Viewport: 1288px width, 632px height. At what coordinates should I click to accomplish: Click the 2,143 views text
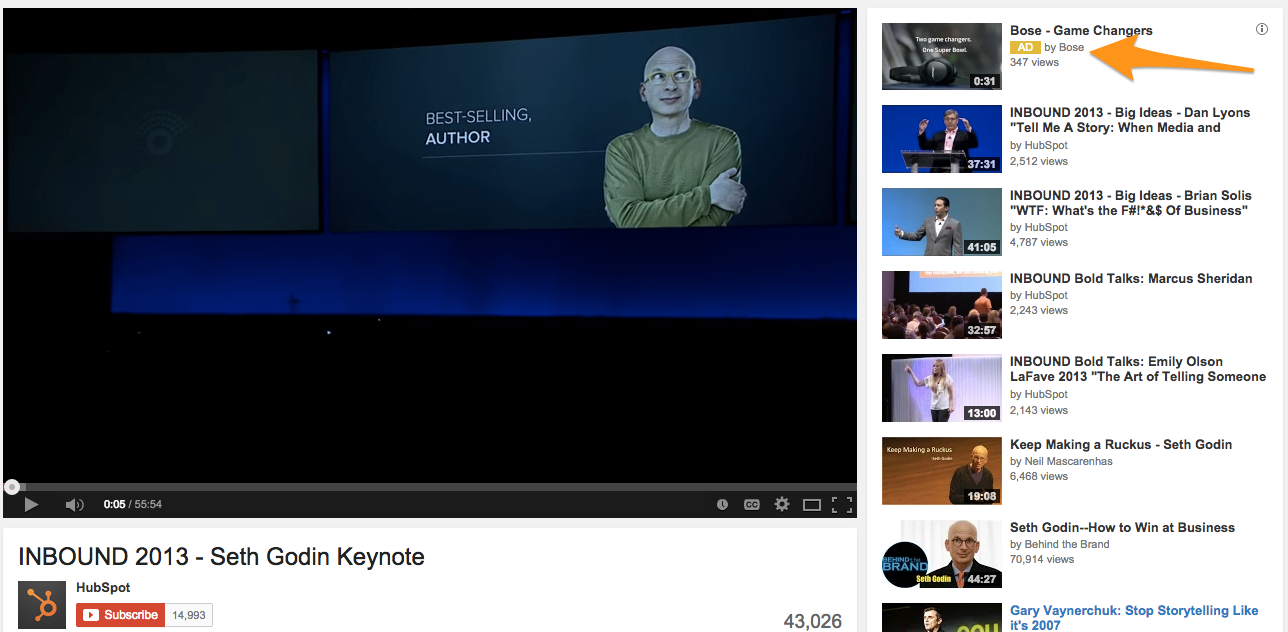point(1039,410)
